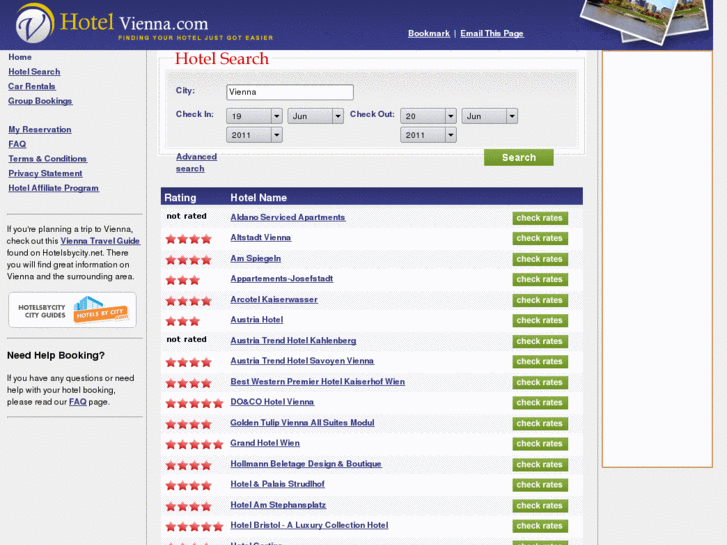Open Hotel Bristol Luxury Collection link
The image size is (727, 545).
pos(309,525)
